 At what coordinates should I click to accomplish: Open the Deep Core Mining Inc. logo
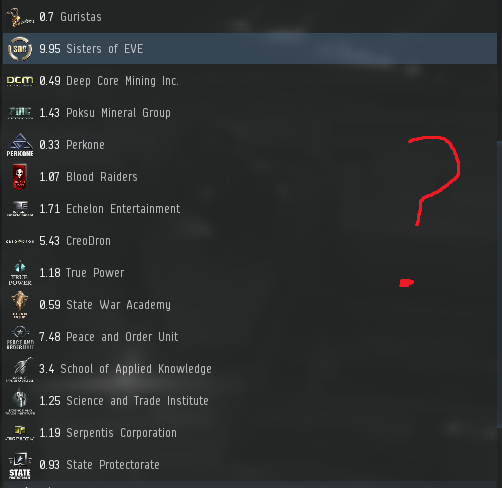click(x=20, y=81)
